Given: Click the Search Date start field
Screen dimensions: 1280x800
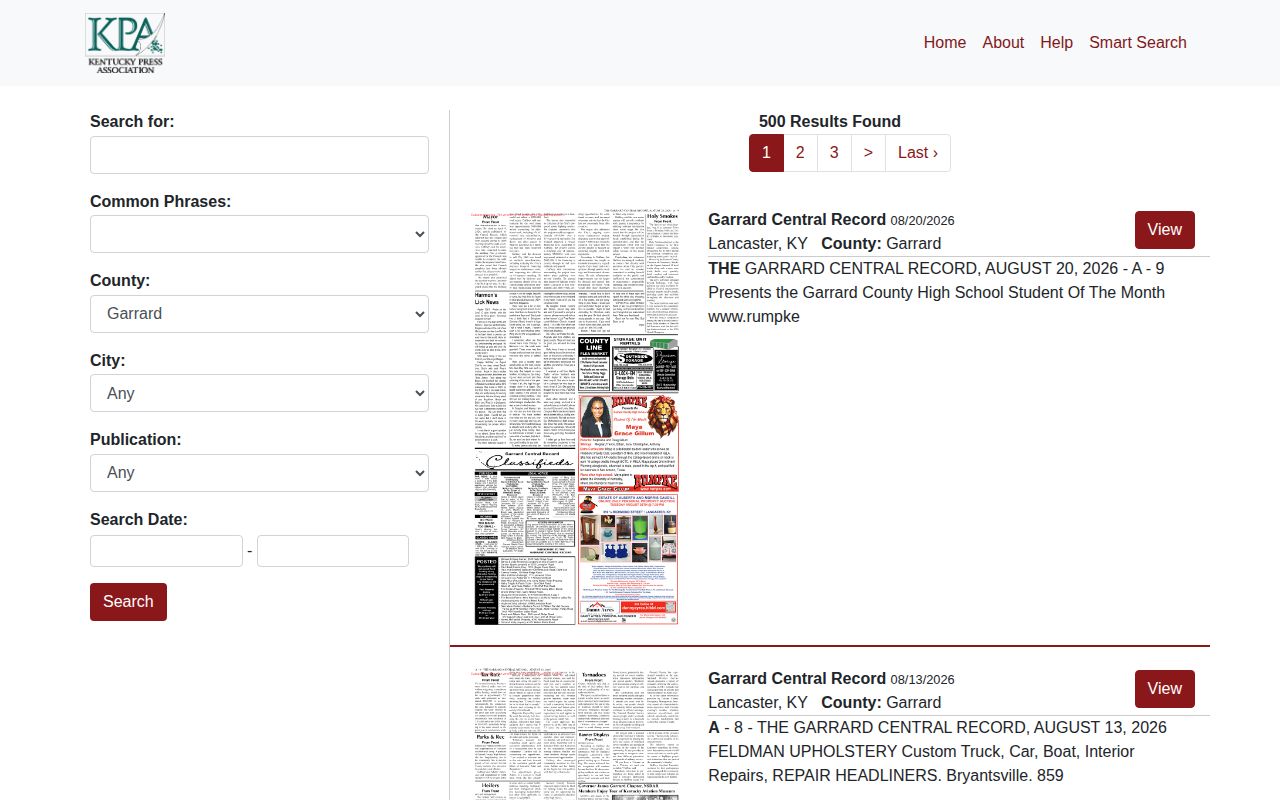Looking at the screenshot, I should (x=166, y=551).
